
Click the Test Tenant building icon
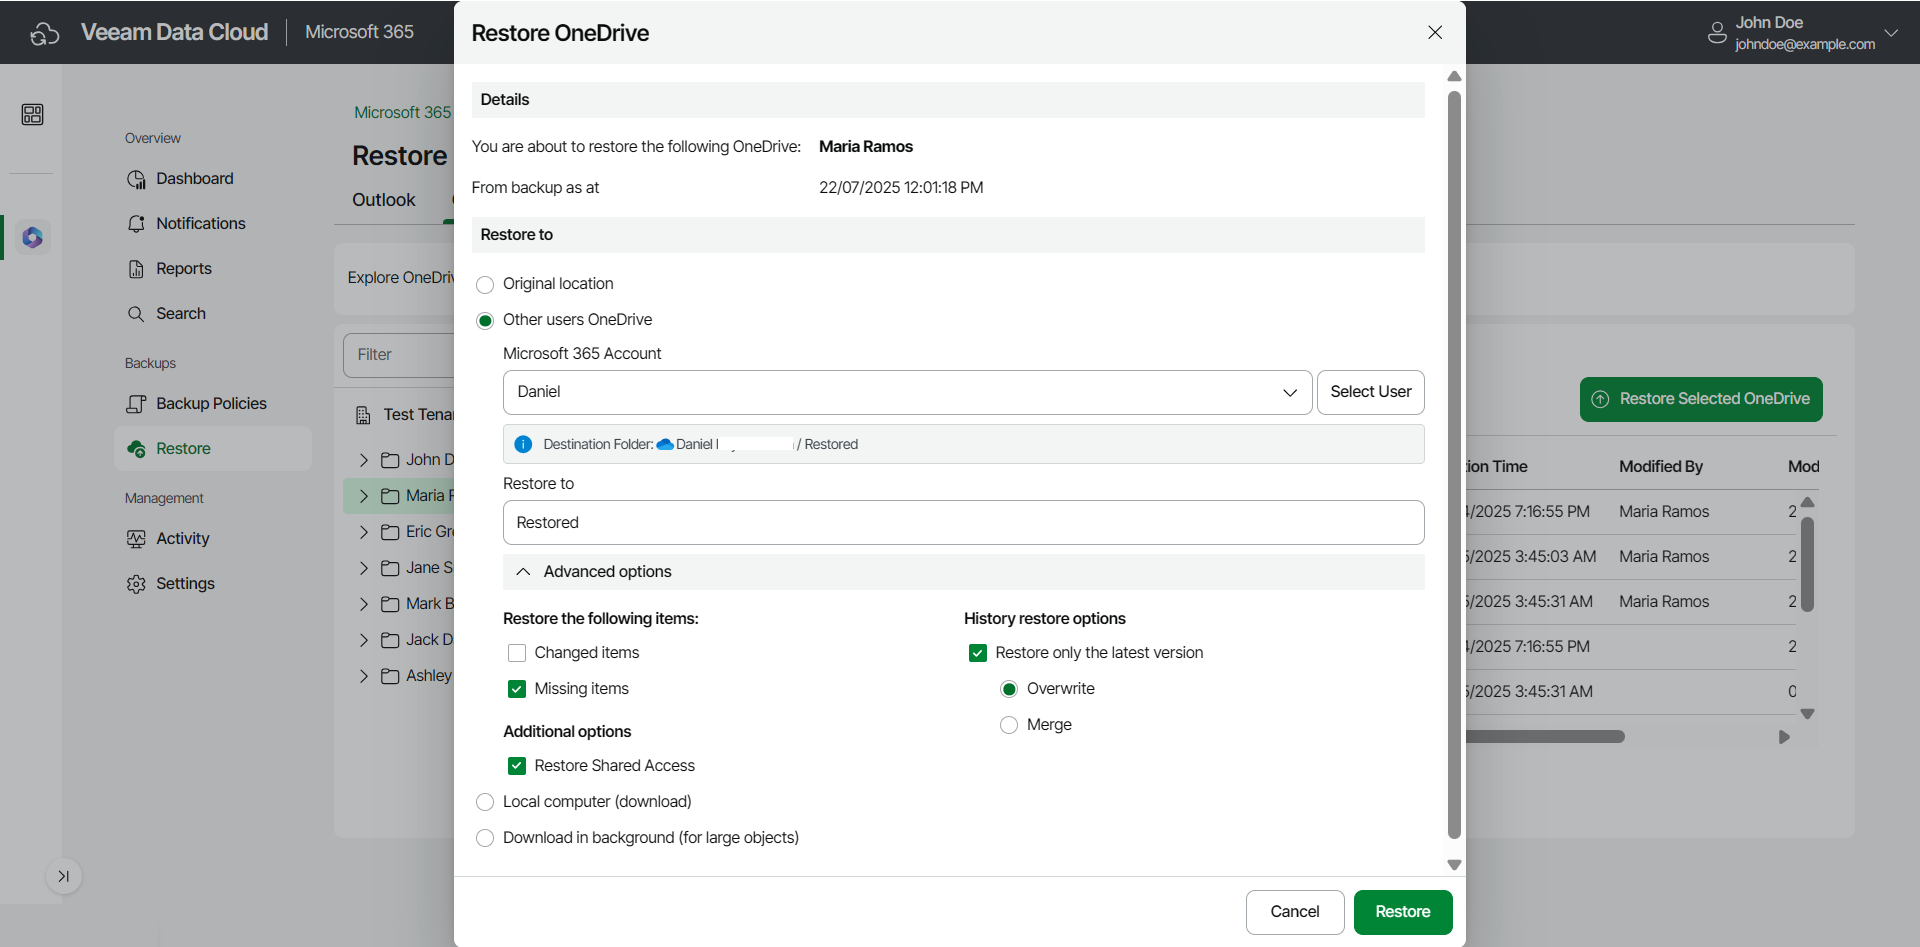pyautogui.click(x=363, y=415)
